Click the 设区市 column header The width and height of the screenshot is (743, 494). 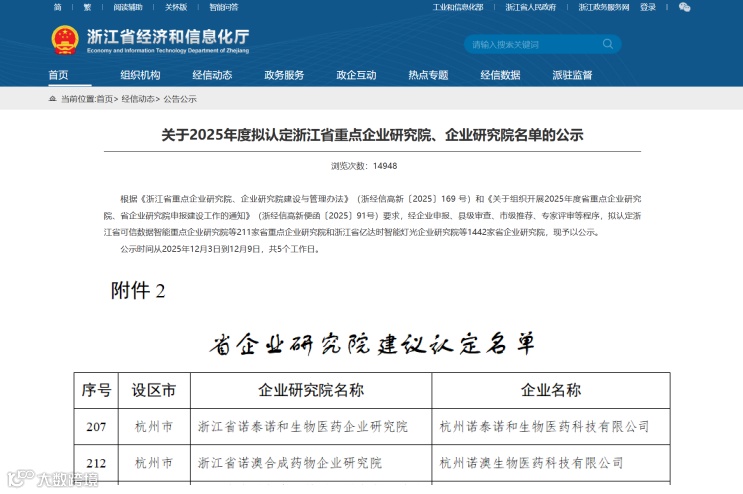coord(154,390)
